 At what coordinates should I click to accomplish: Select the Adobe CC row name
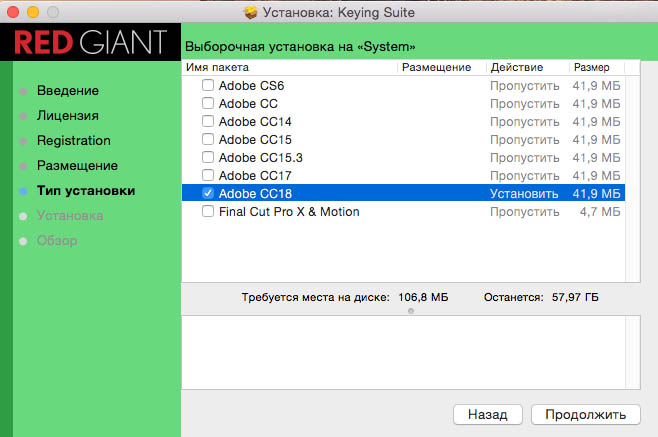coord(248,104)
